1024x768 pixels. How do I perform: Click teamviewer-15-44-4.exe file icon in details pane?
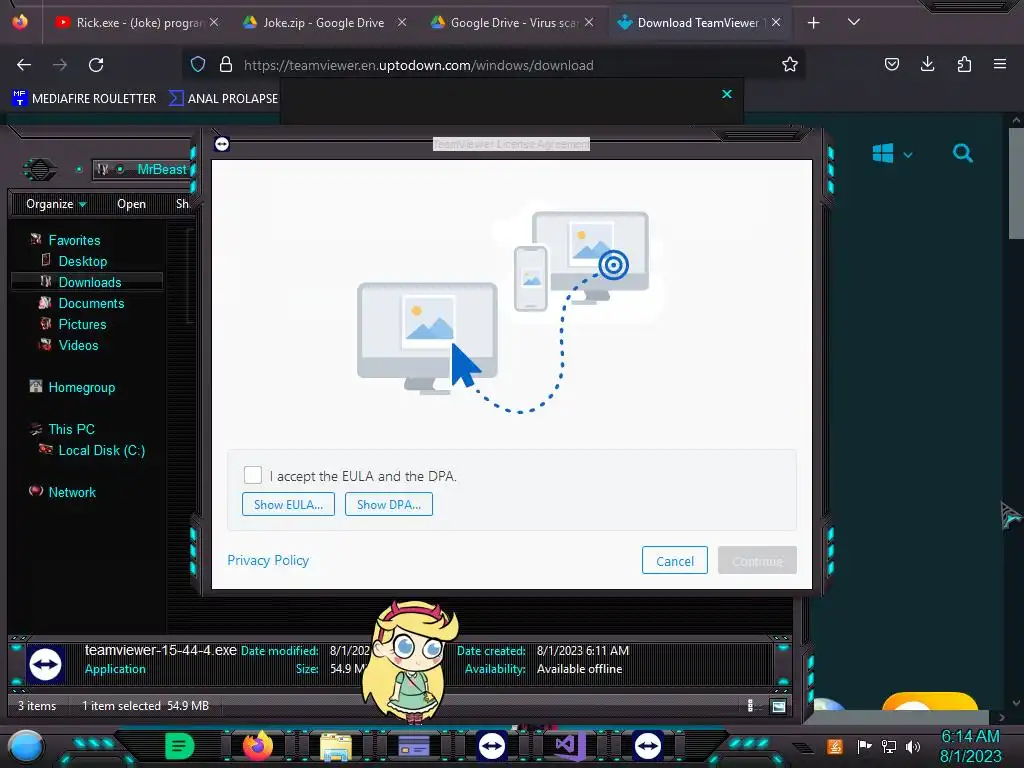[x=45, y=664]
